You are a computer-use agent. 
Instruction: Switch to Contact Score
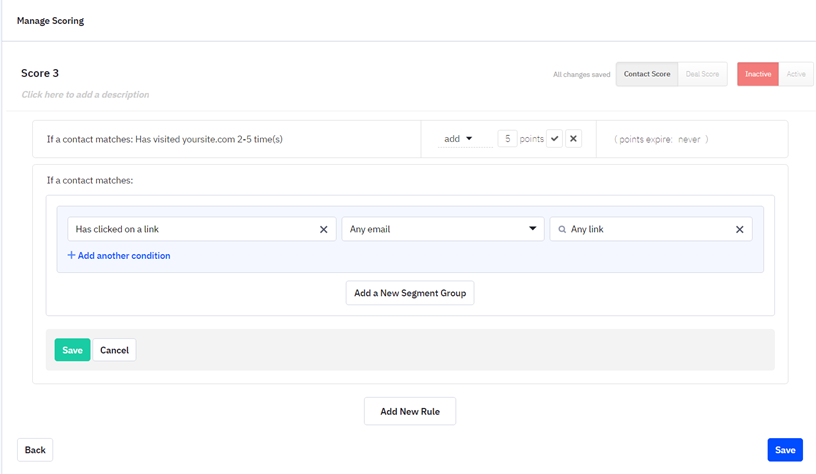tap(647, 74)
